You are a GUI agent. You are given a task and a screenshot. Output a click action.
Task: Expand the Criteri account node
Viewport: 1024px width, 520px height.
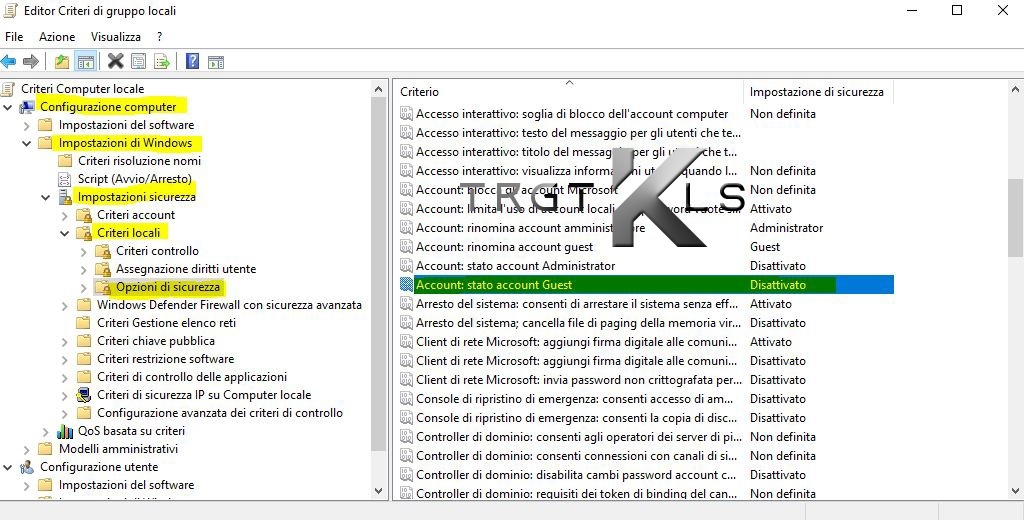tap(65, 215)
